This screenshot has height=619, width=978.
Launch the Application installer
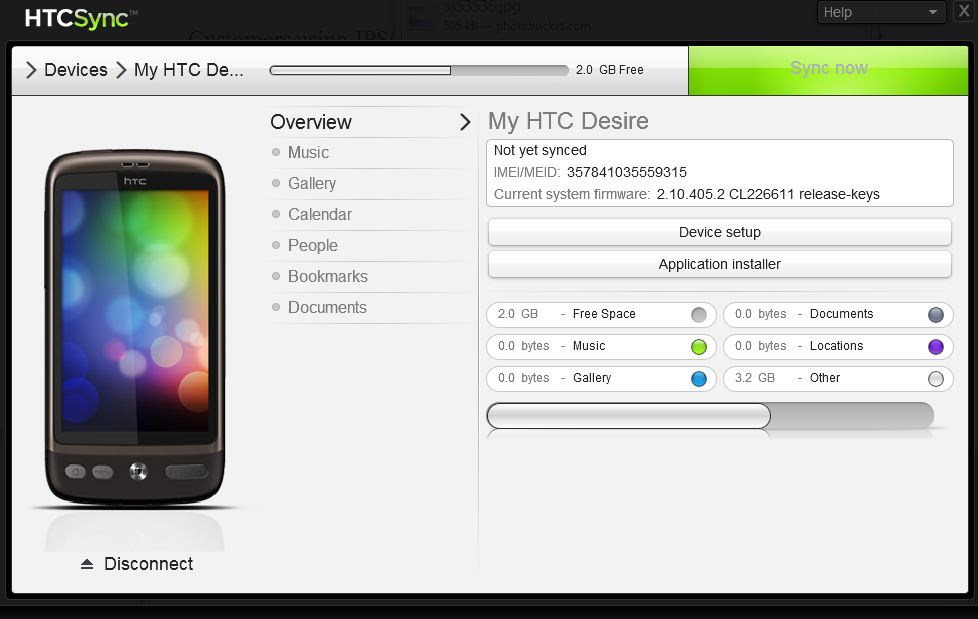tap(720, 265)
